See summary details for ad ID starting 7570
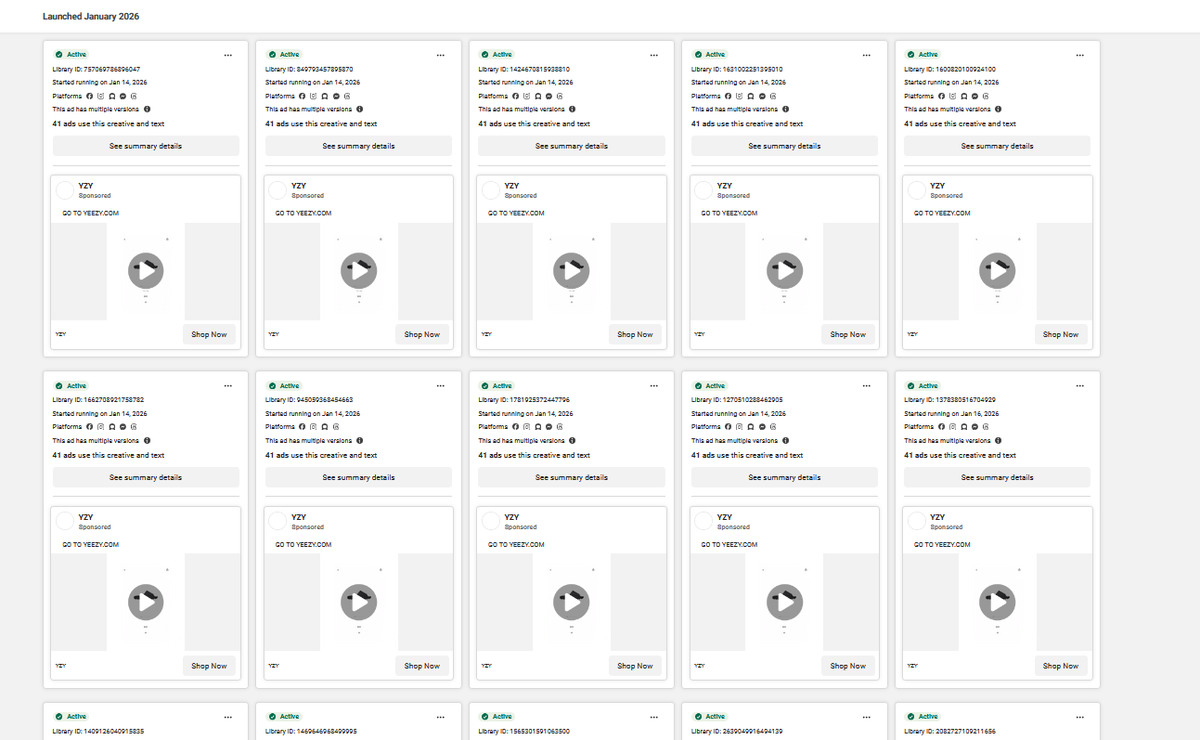The height and width of the screenshot is (740, 1200). [x=146, y=146]
